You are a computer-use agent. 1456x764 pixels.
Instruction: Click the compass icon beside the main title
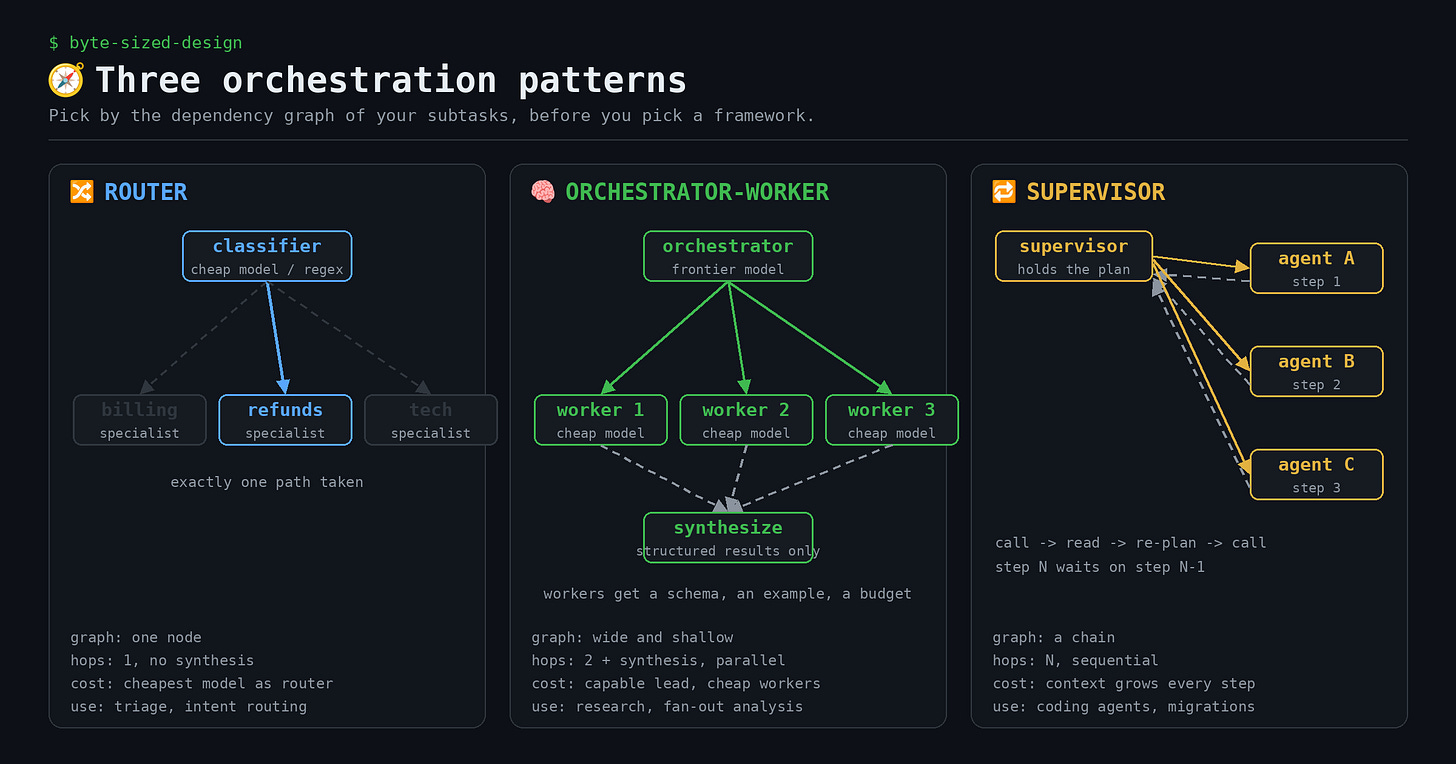coord(66,80)
